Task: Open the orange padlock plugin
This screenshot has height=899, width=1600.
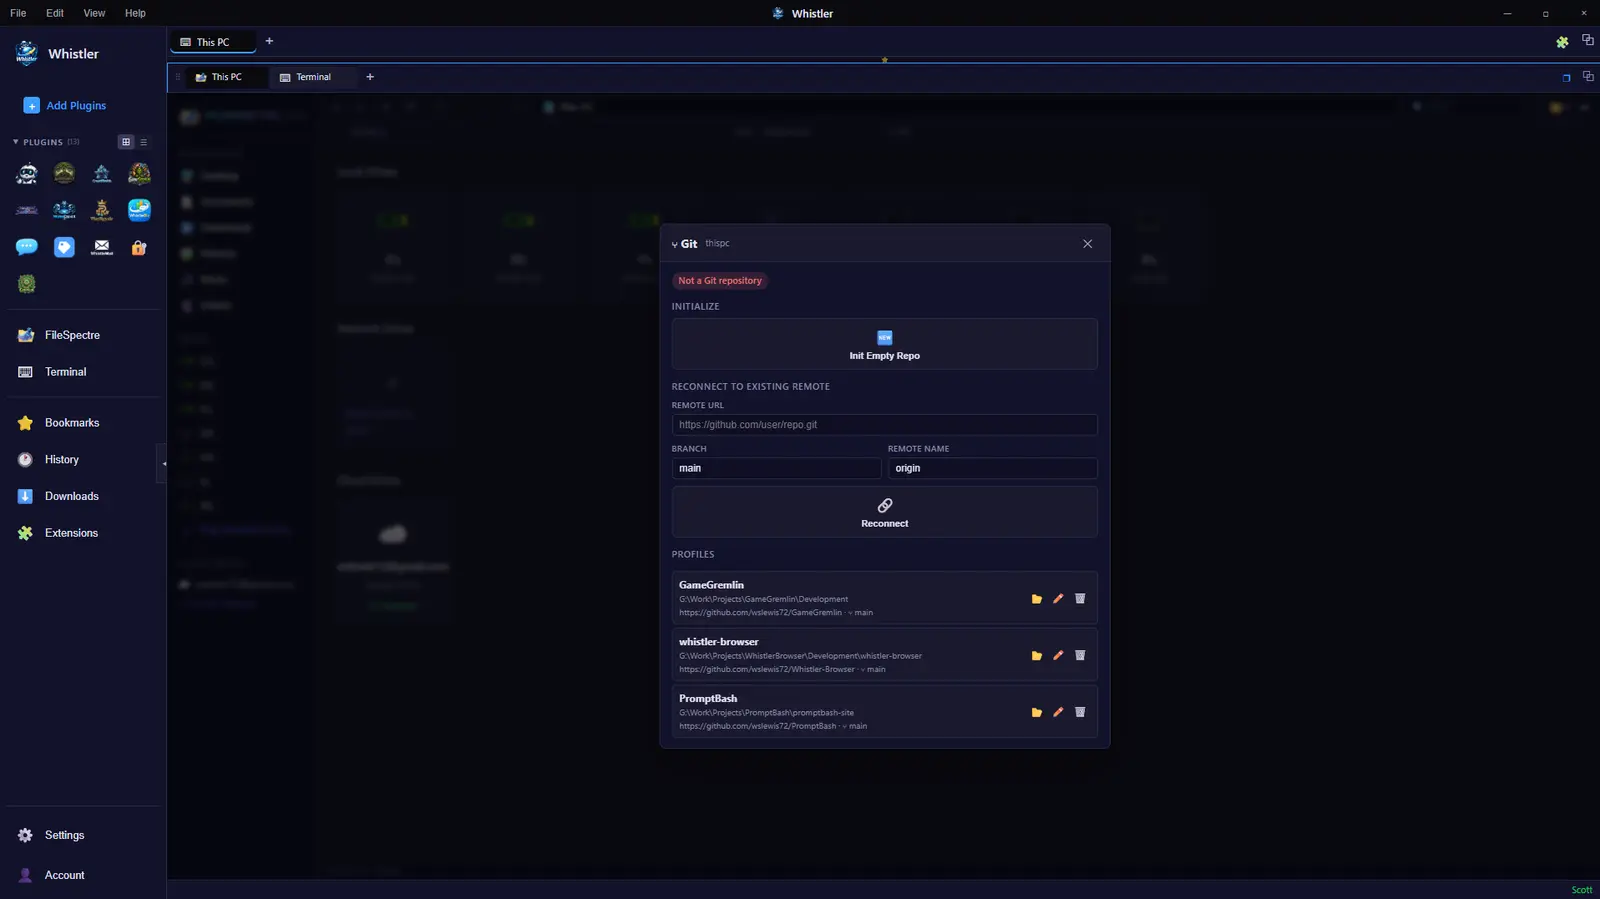Action: click(x=139, y=247)
